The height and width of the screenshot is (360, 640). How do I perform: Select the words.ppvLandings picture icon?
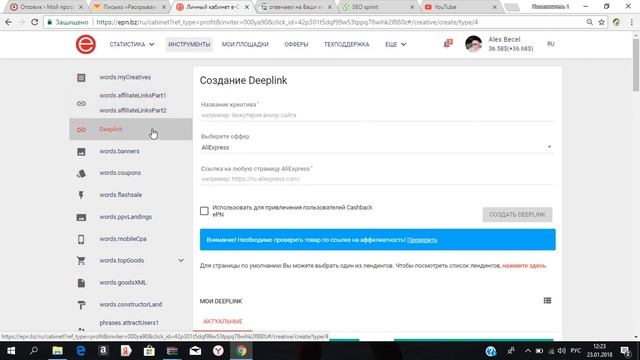[x=81, y=217]
